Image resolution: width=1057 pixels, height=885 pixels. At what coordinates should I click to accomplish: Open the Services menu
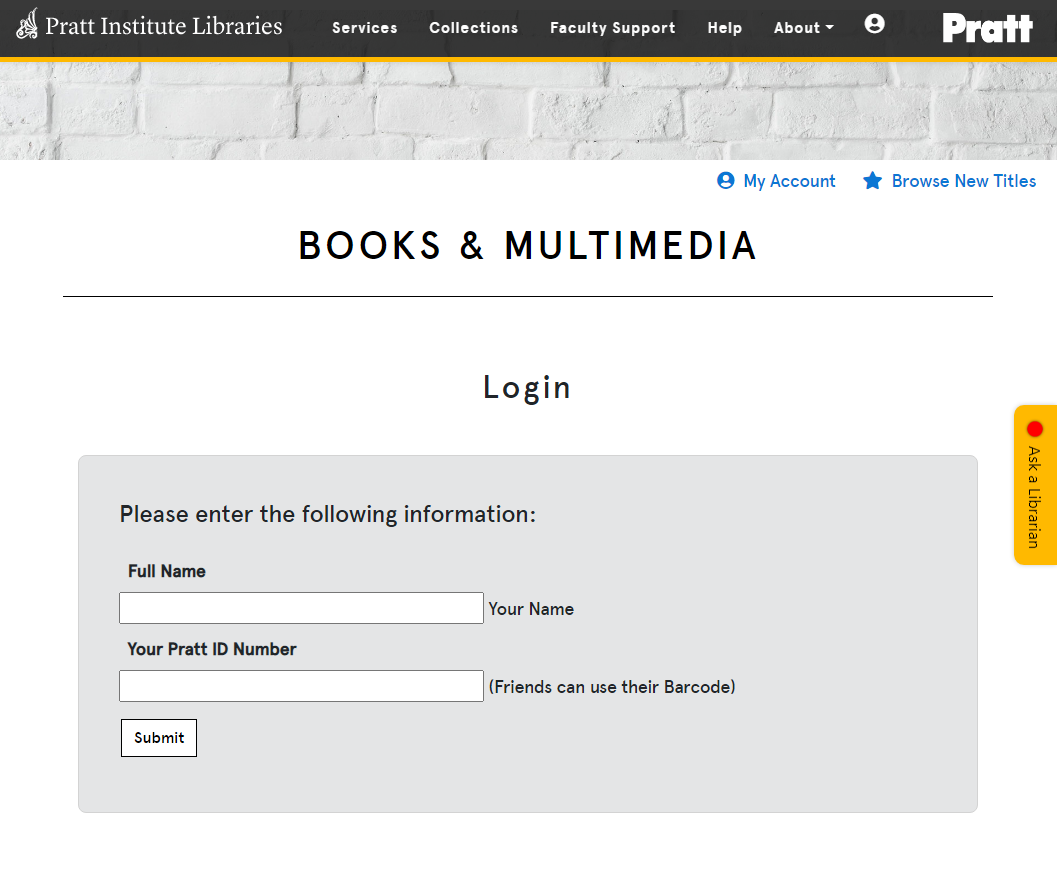(x=365, y=28)
